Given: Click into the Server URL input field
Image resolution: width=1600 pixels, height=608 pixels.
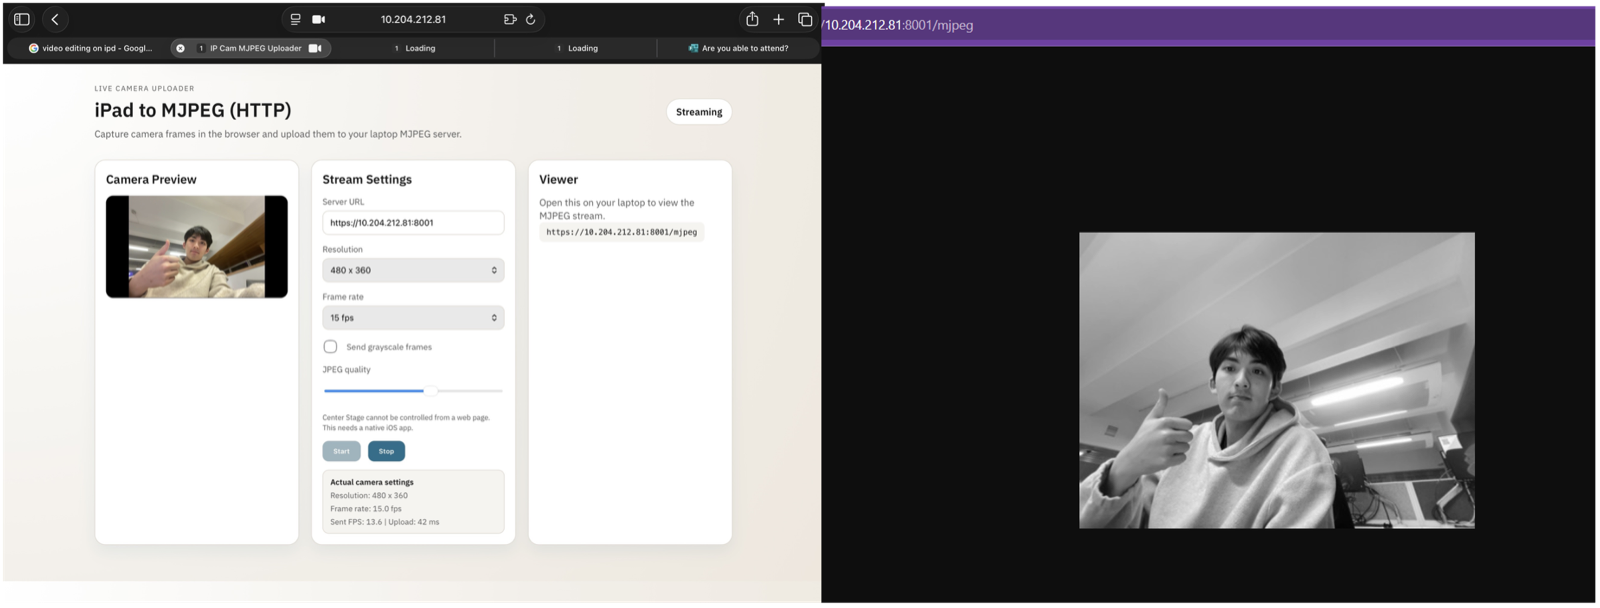Looking at the screenshot, I should pos(413,223).
